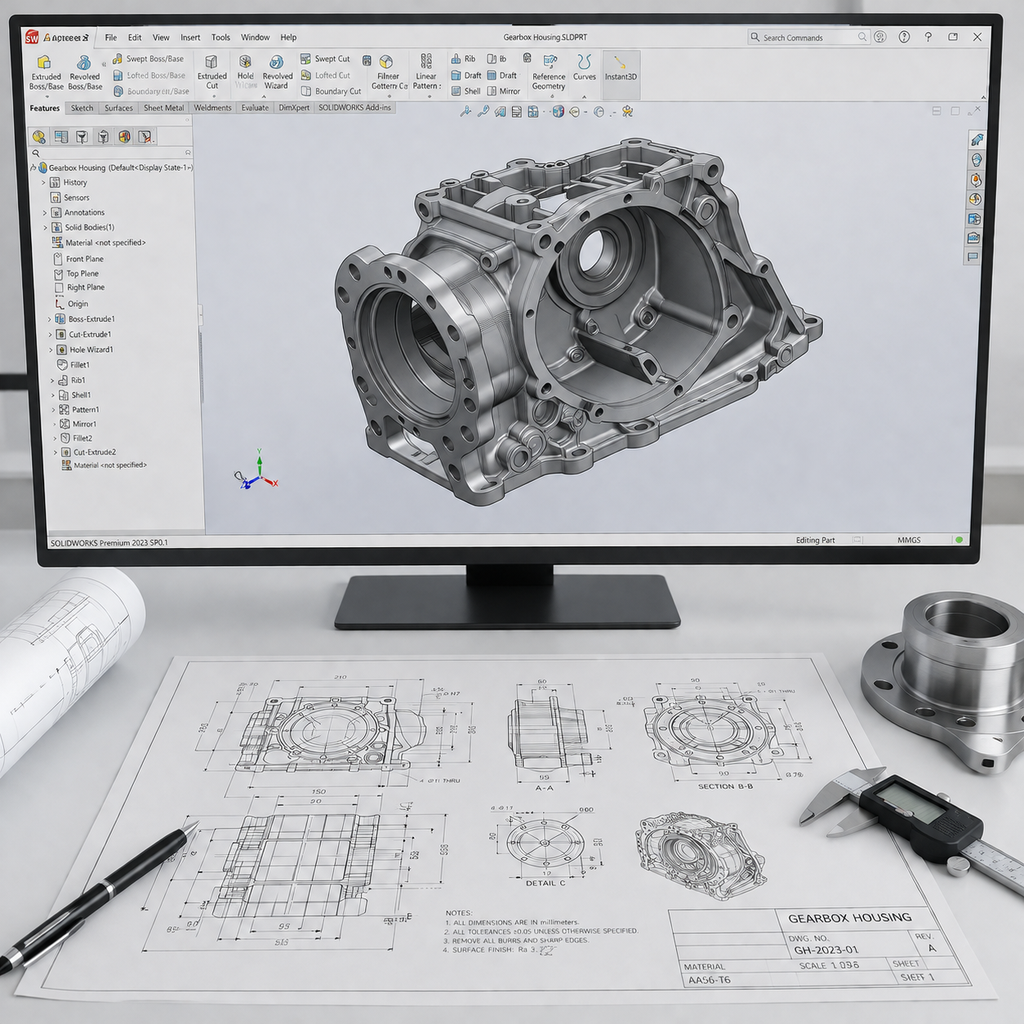Choose the Lofted Boss/Base command
The height and width of the screenshot is (1024, 1024).
[x=149, y=75]
